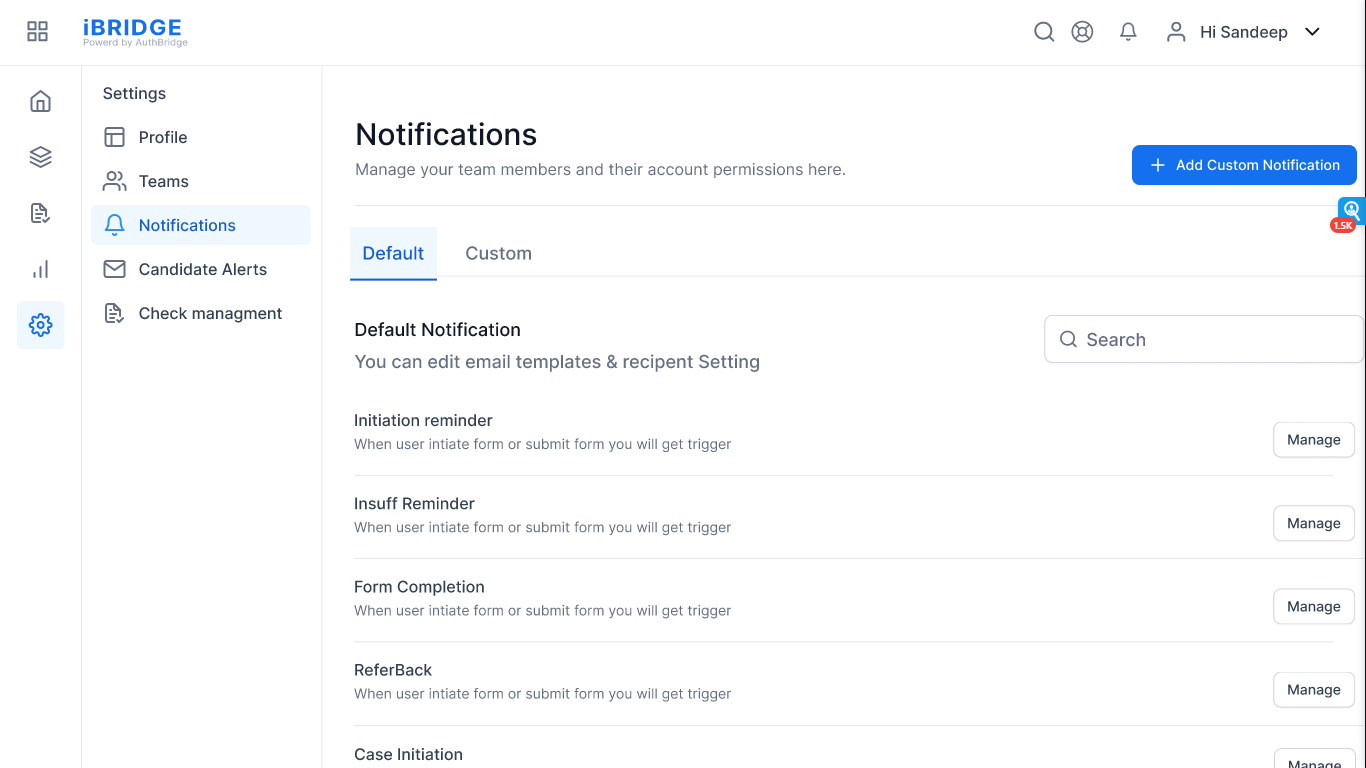This screenshot has height=768, width=1366.
Task: Manage the Insuff Reminder notification
Action: tap(1313, 523)
